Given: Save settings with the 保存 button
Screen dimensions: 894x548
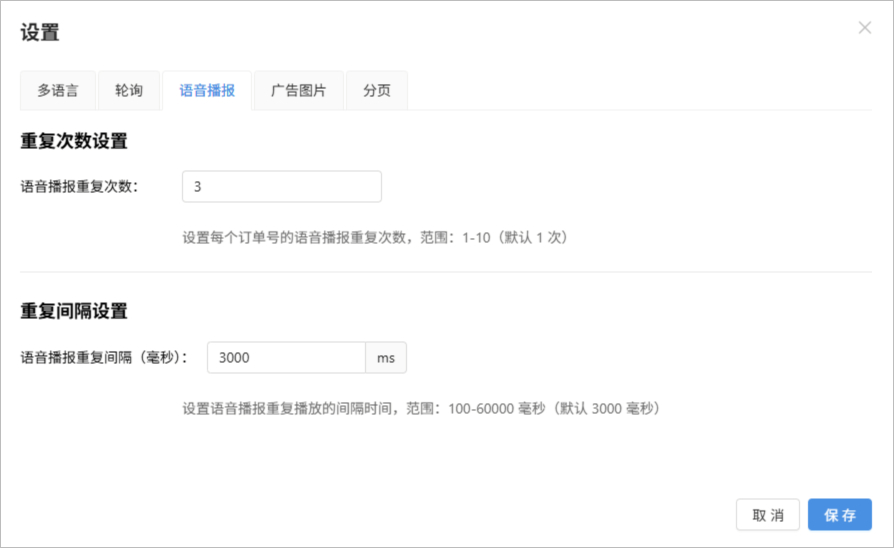Looking at the screenshot, I should [x=839, y=514].
